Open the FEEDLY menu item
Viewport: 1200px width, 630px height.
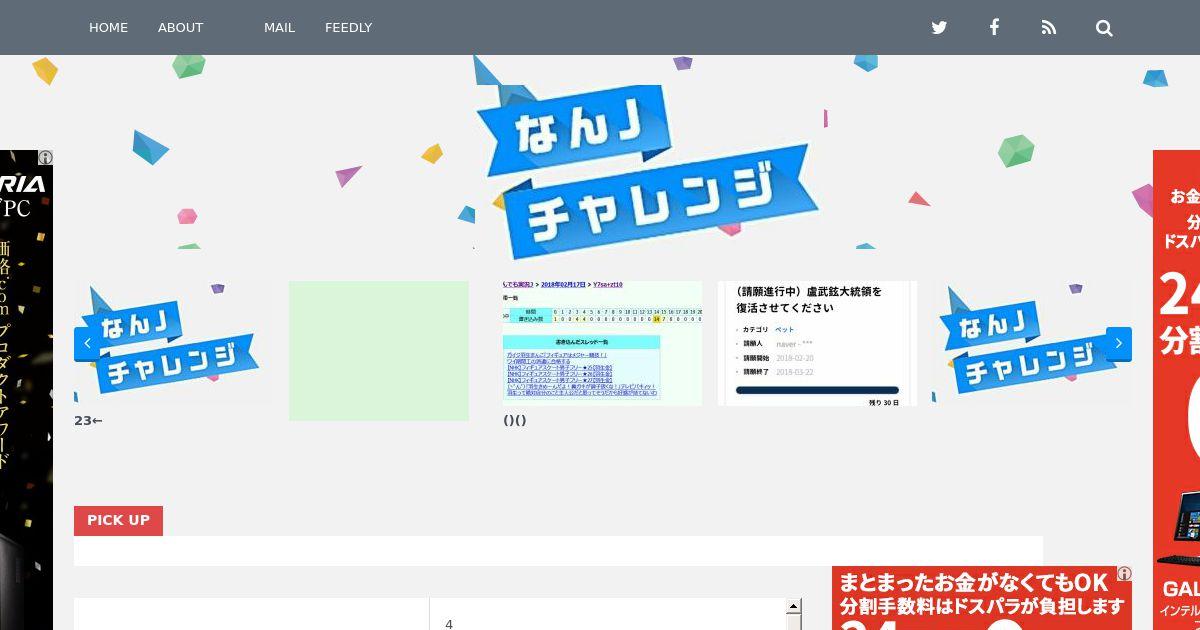pyautogui.click(x=348, y=28)
